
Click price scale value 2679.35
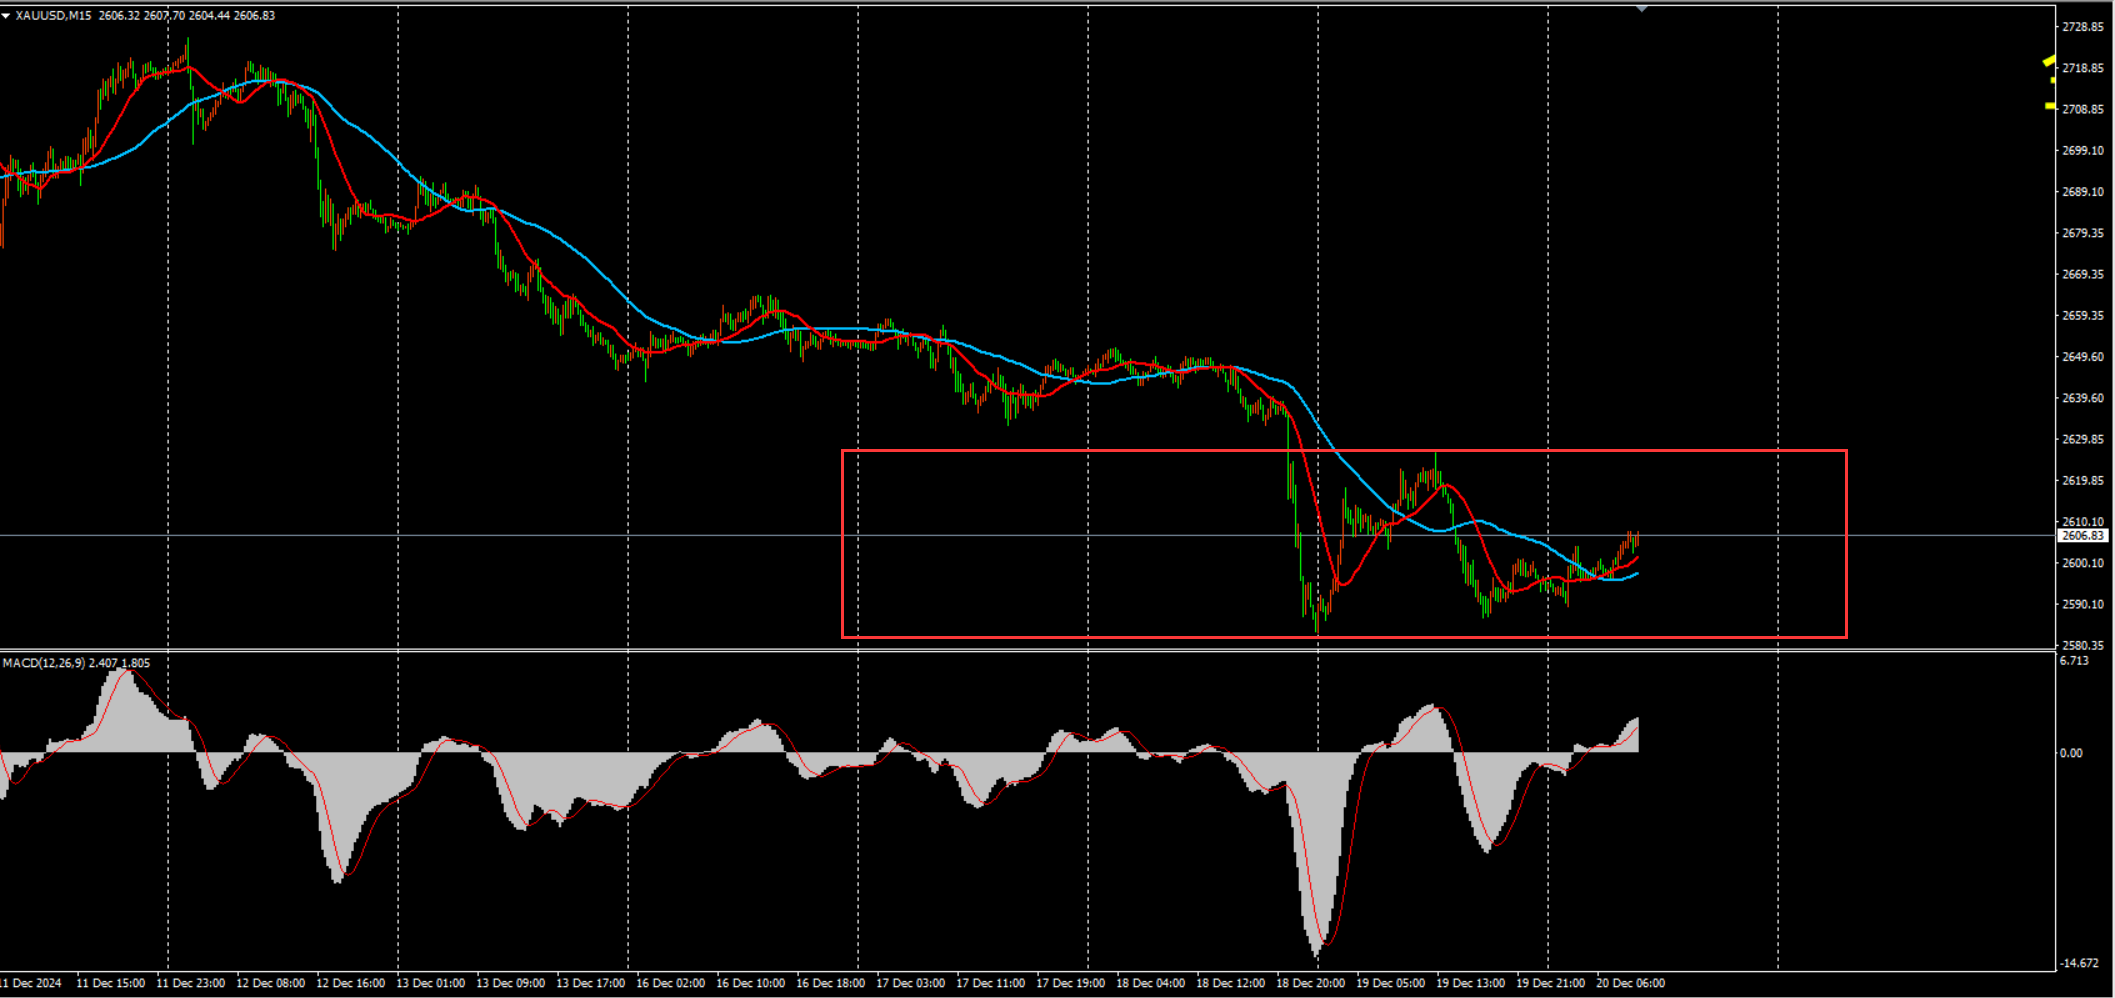pyautogui.click(x=2083, y=233)
